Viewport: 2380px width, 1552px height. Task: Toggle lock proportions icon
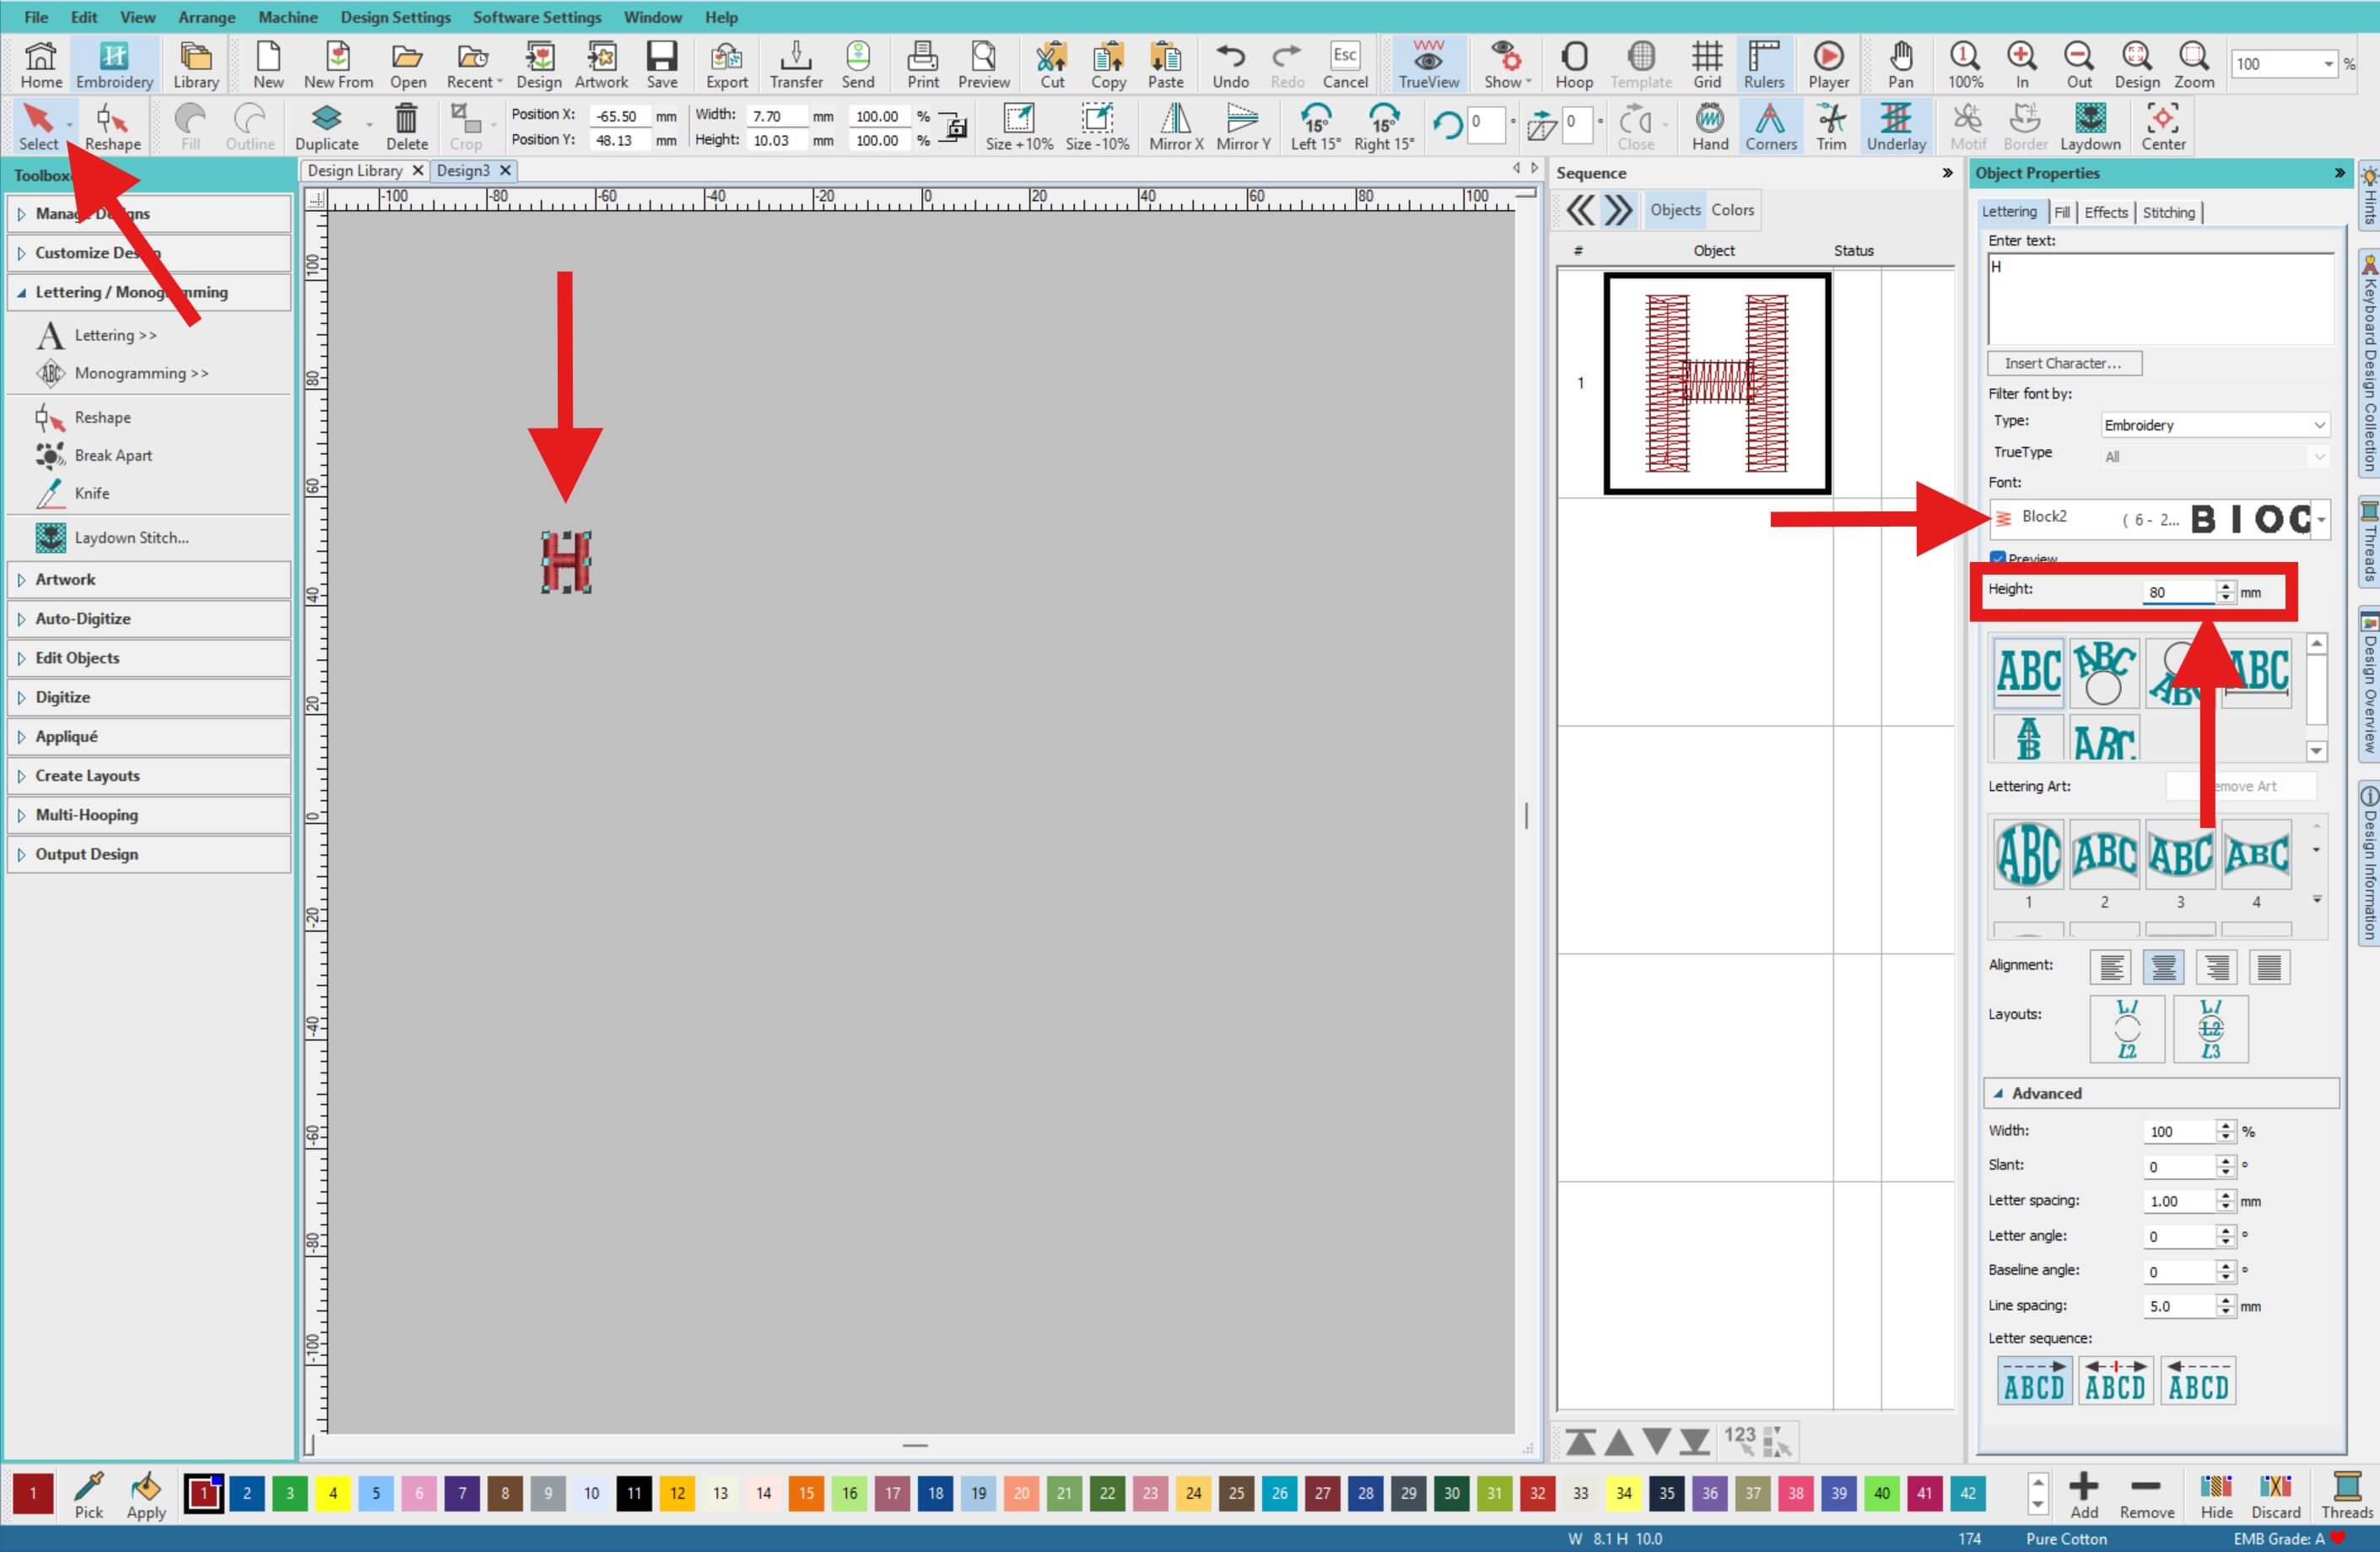point(956,127)
